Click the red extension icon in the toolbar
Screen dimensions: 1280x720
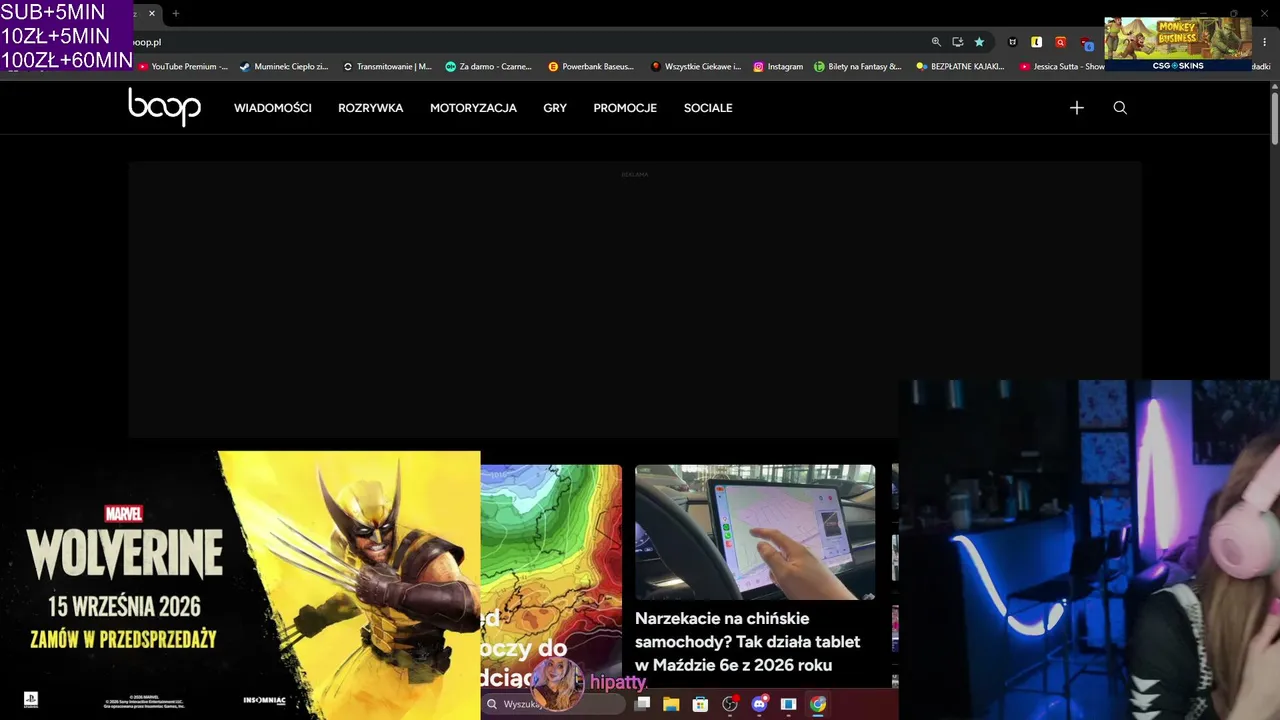tap(1060, 42)
